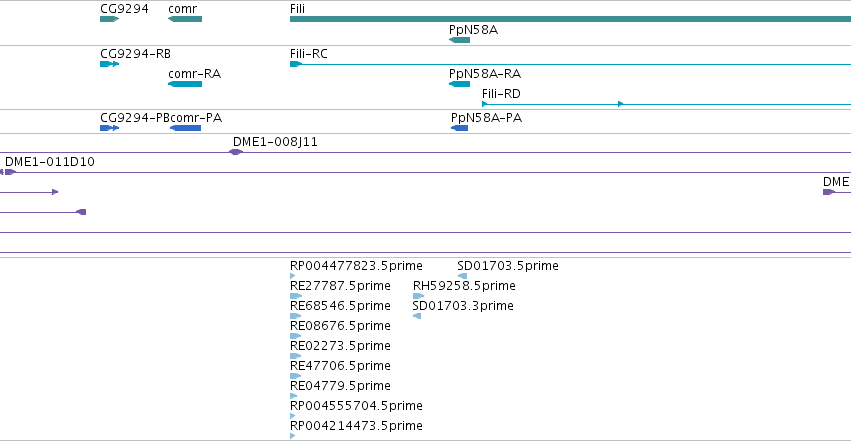Viewport: 851px width, 441px height.
Task: Click the PpN58A gene arrow glyph
Action: [459, 40]
